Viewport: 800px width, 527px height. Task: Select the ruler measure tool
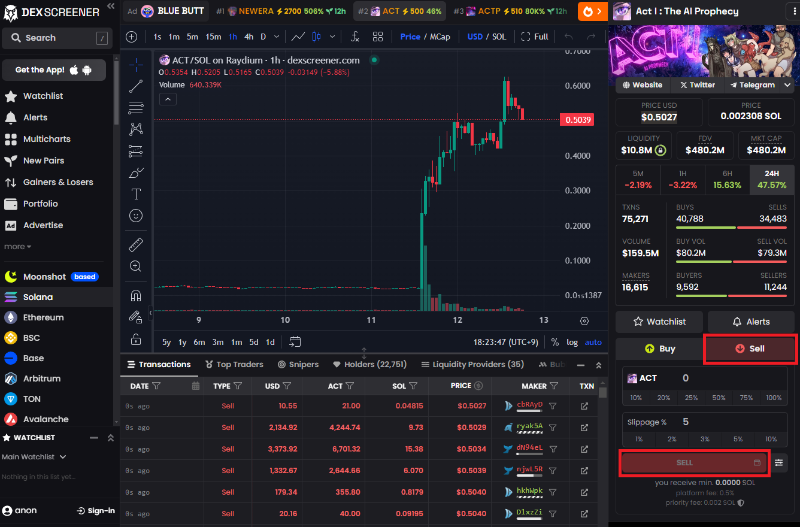point(136,245)
